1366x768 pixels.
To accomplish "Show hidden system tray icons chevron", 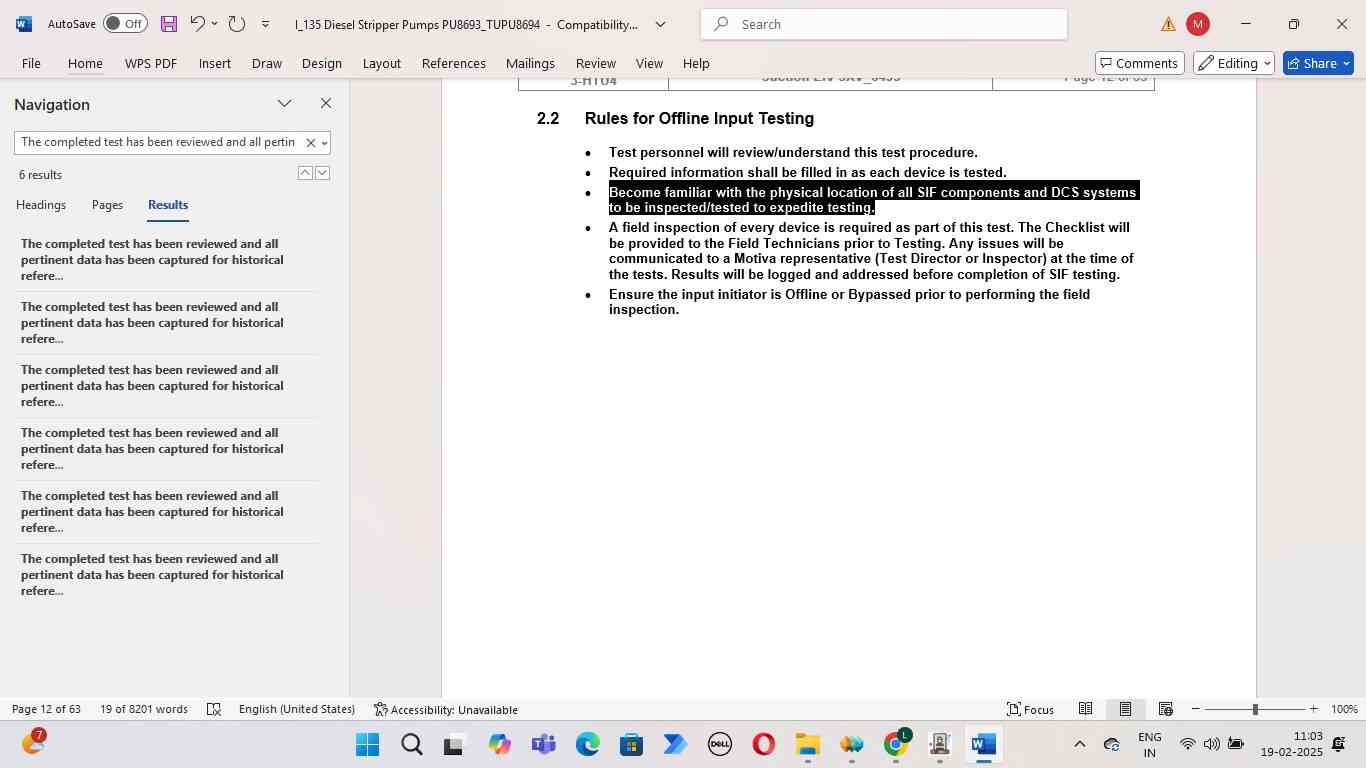I will coord(1079,744).
